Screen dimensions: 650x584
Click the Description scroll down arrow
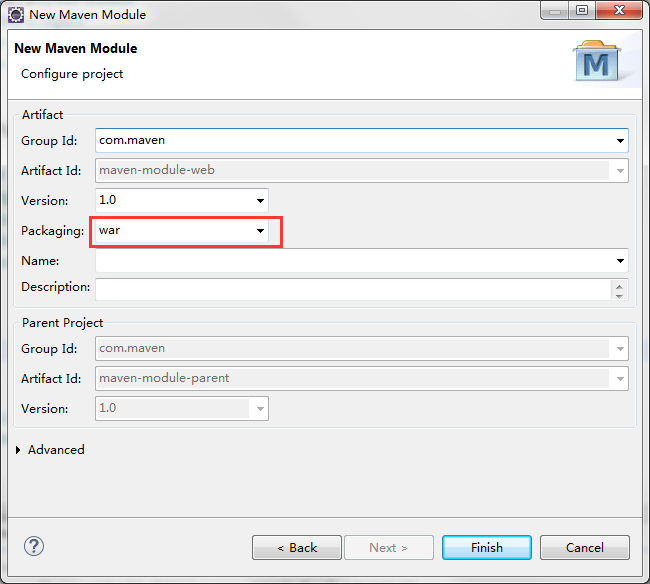point(619,296)
